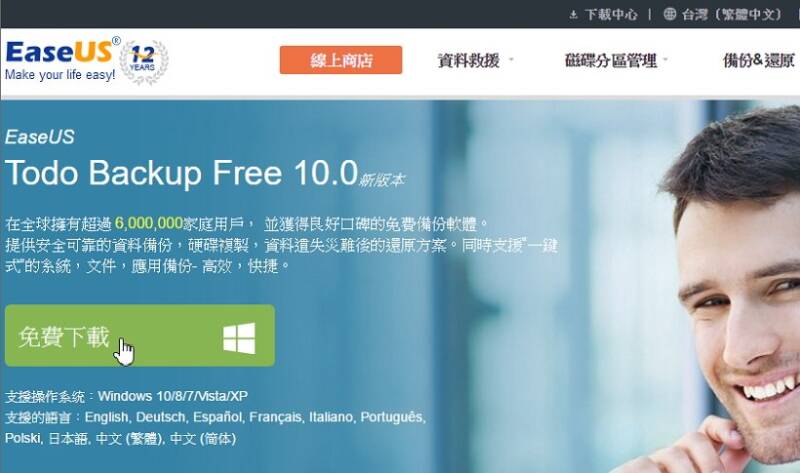Image resolution: width=800 pixels, height=473 pixels.
Task: Click the italic EaseUS banner title
Action: click(40, 137)
